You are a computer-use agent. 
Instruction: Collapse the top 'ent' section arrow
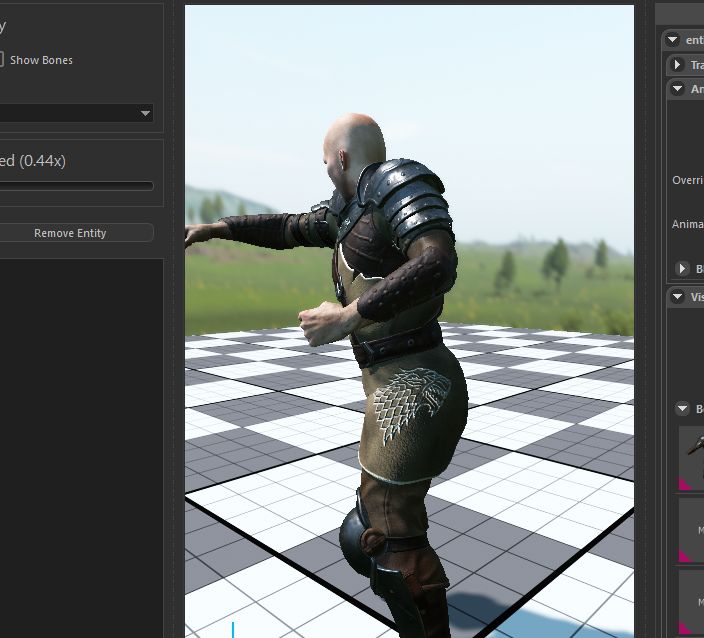[673, 40]
